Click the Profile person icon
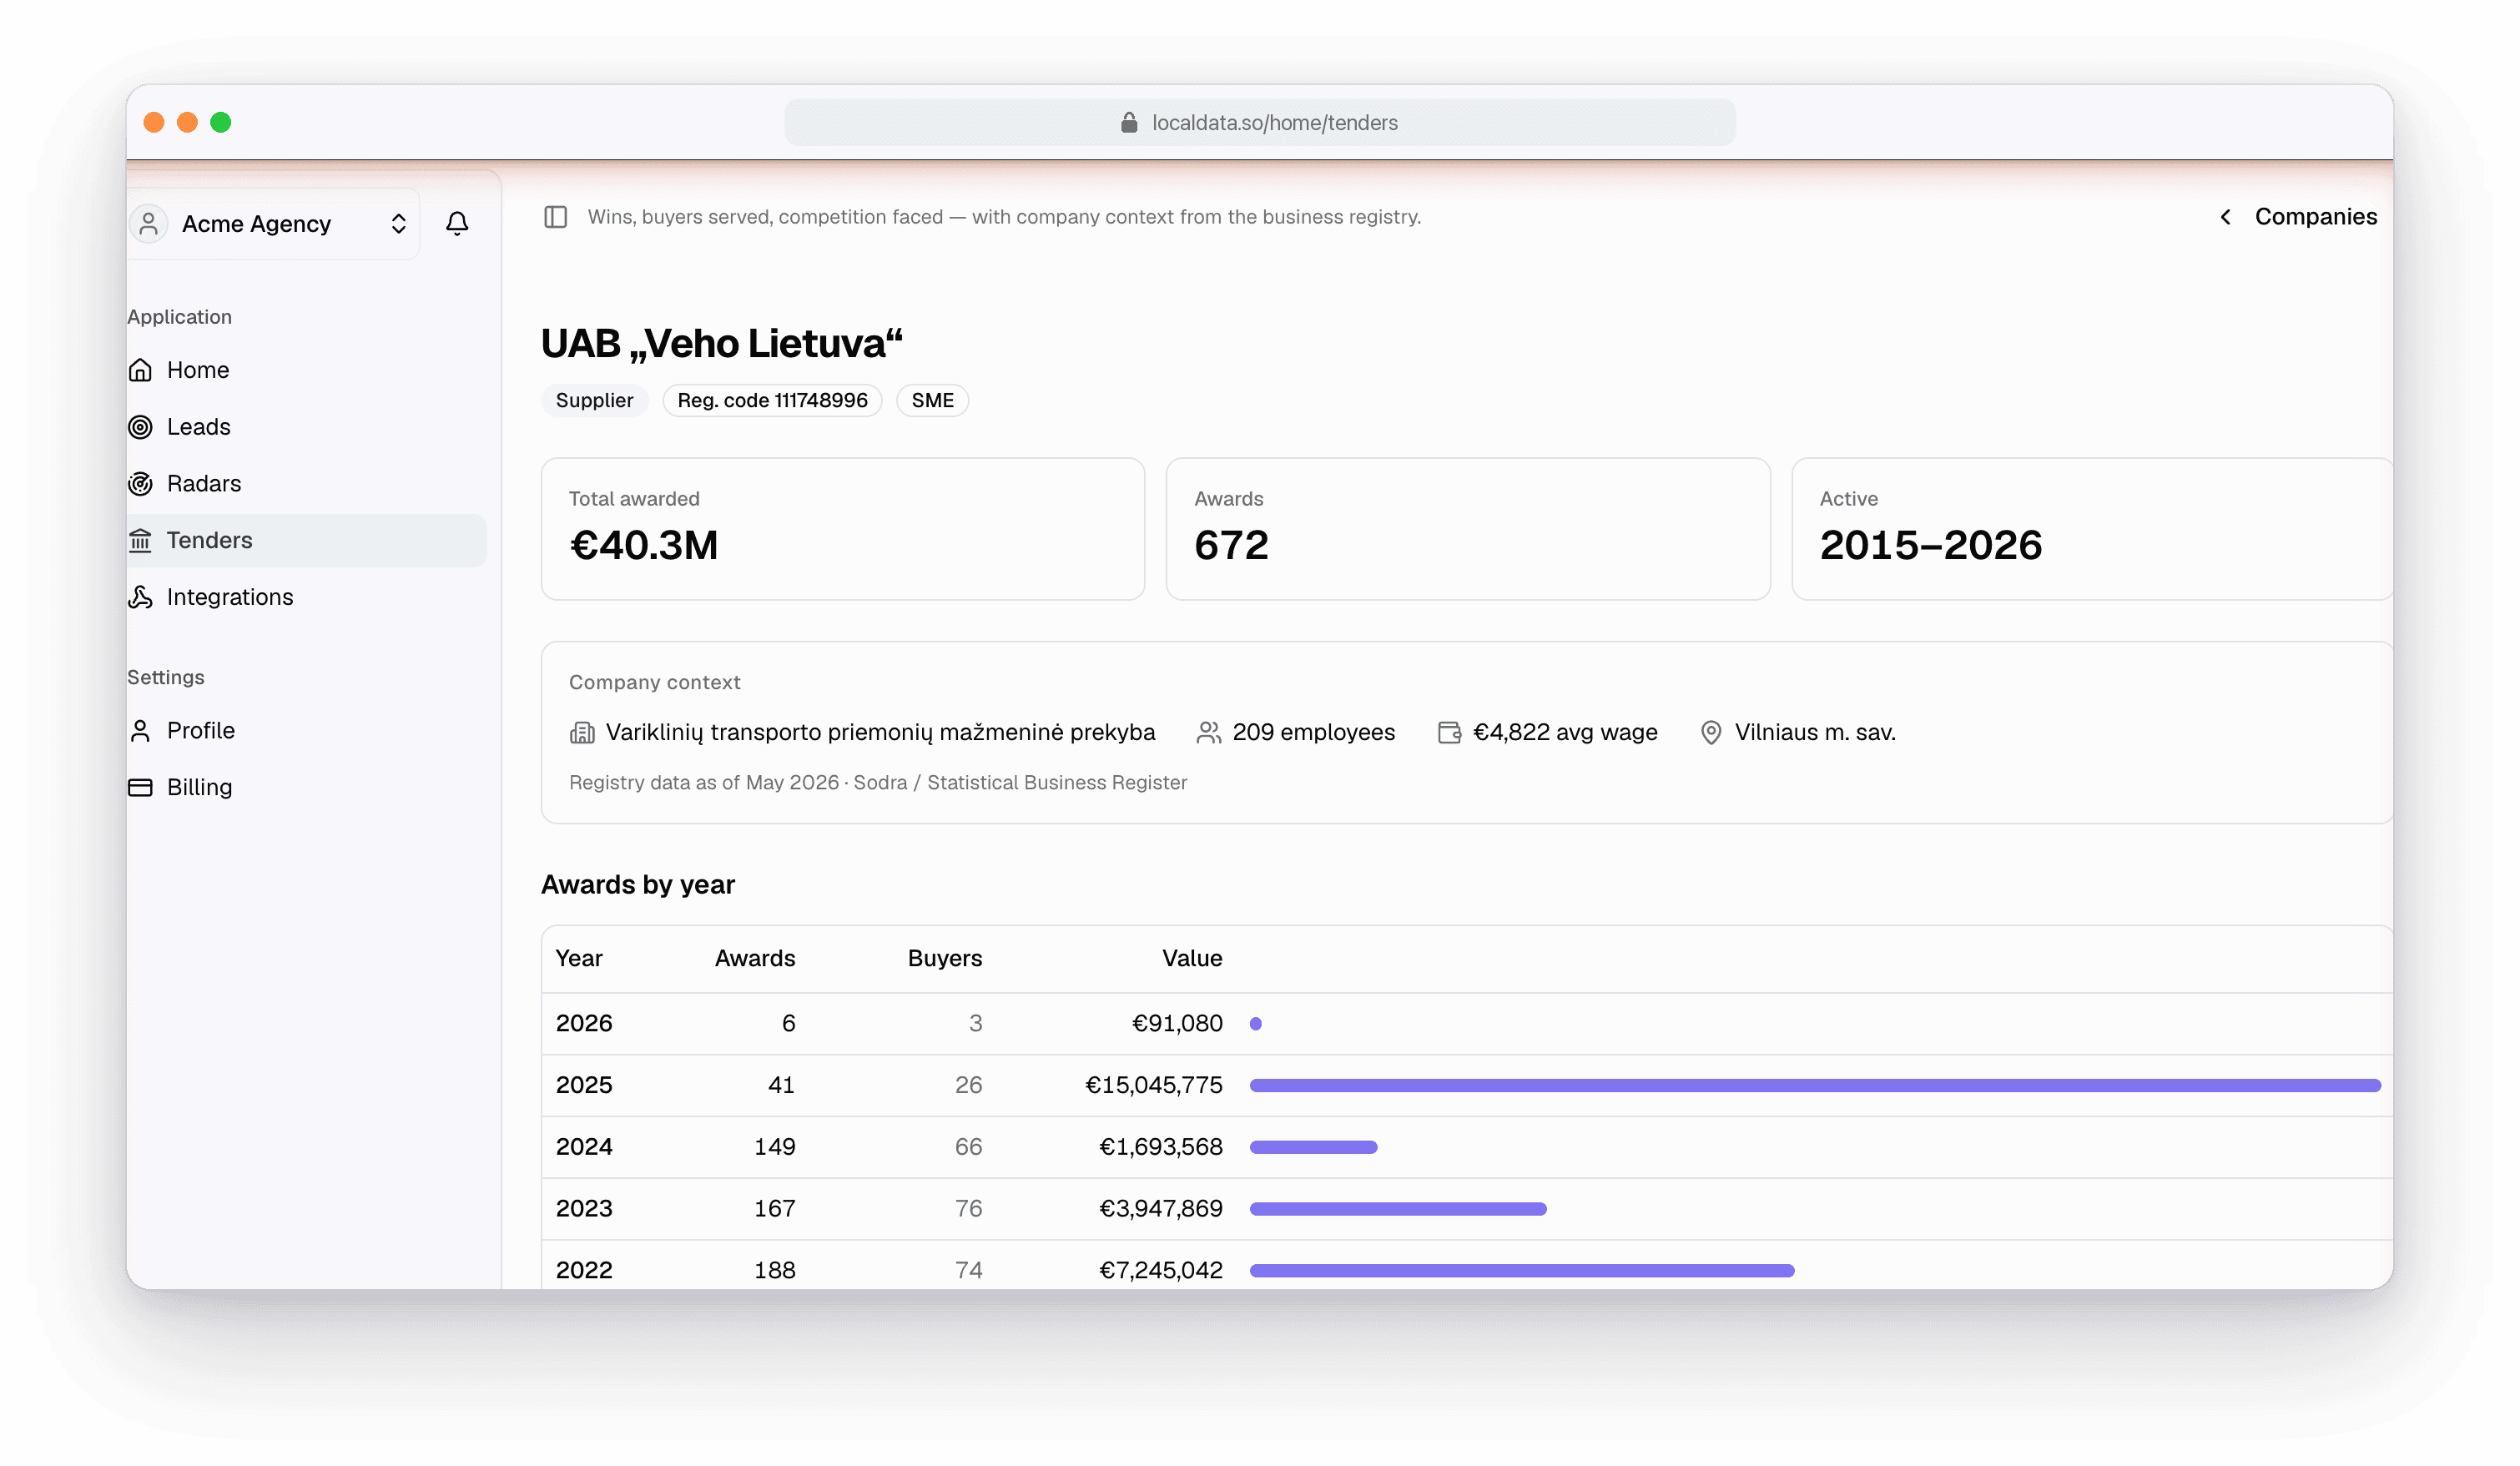2520x1466 pixels. tap(141, 731)
